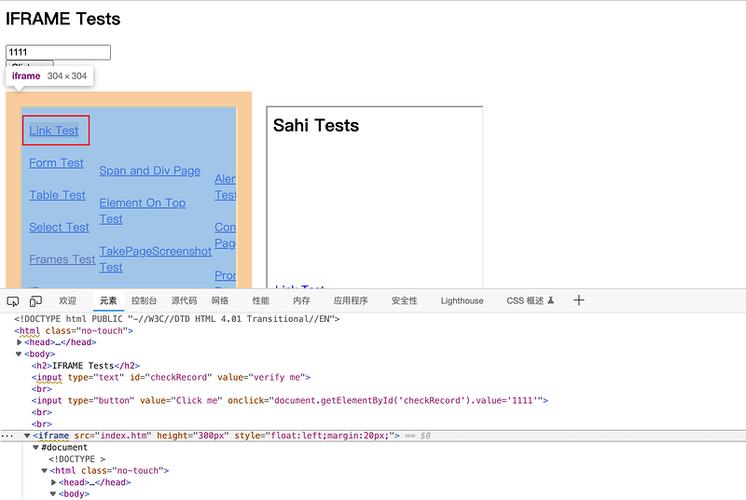
Task: Open the Table Test link
Action: click(x=57, y=195)
